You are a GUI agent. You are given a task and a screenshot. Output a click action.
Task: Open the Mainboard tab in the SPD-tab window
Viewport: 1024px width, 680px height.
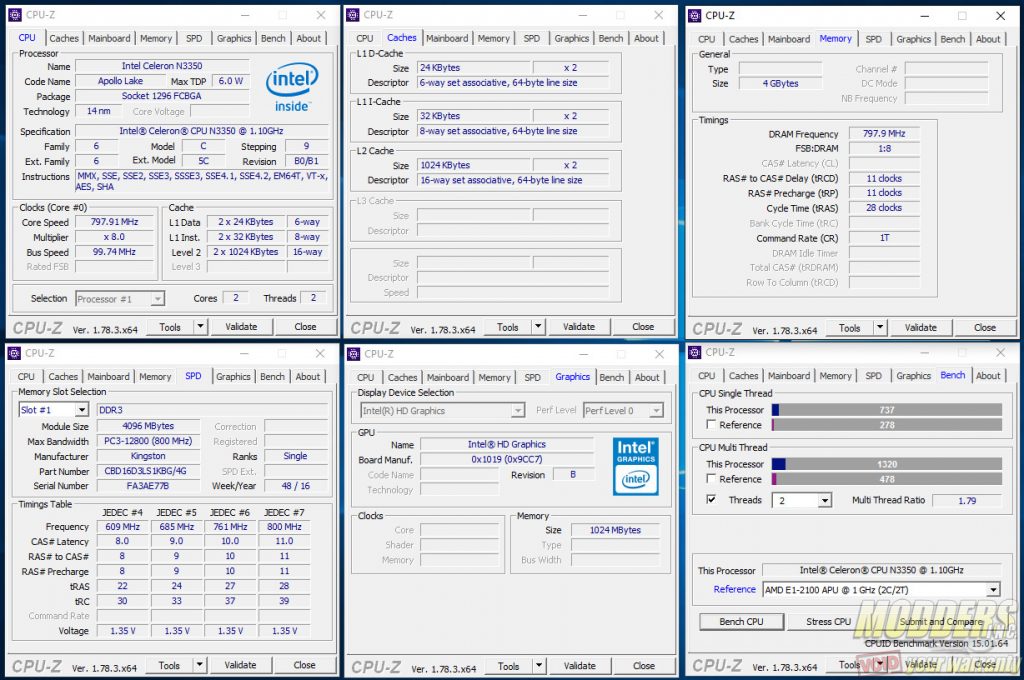pos(108,376)
